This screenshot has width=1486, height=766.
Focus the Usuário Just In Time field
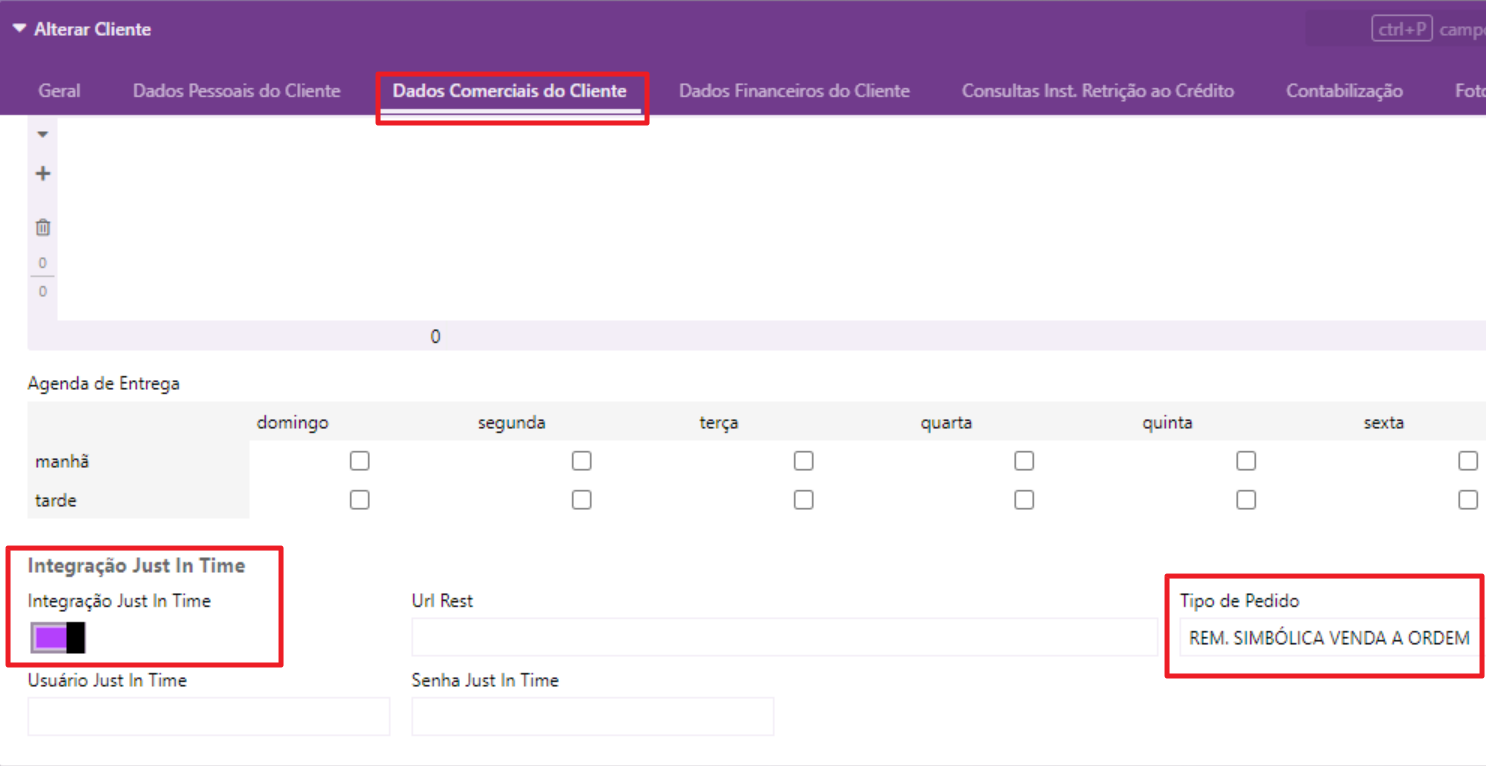pyautogui.click(x=208, y=717)
